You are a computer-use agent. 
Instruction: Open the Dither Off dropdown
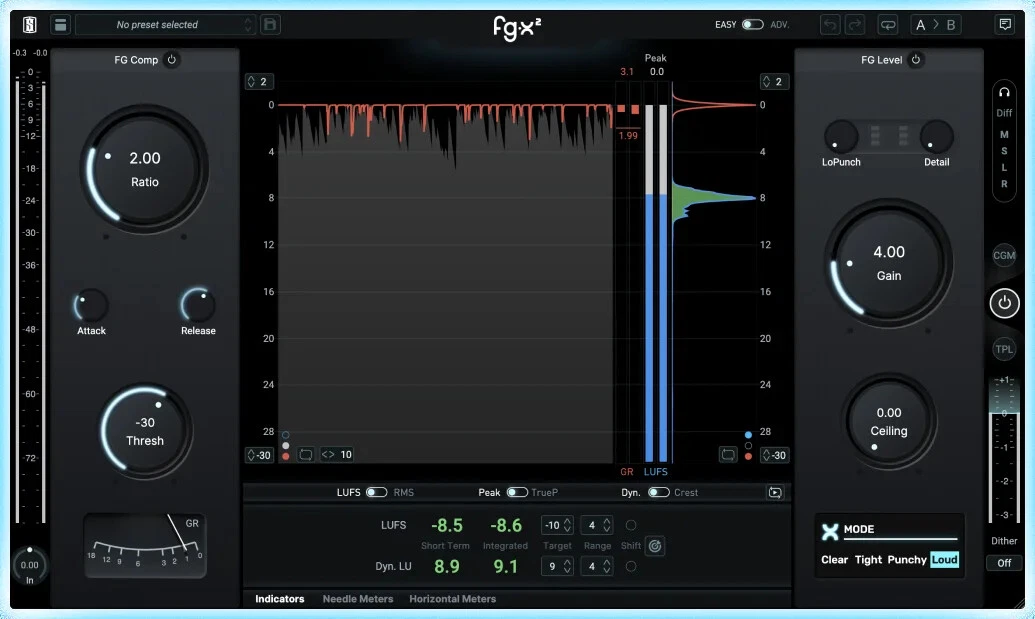click(x=1004, y=563)
